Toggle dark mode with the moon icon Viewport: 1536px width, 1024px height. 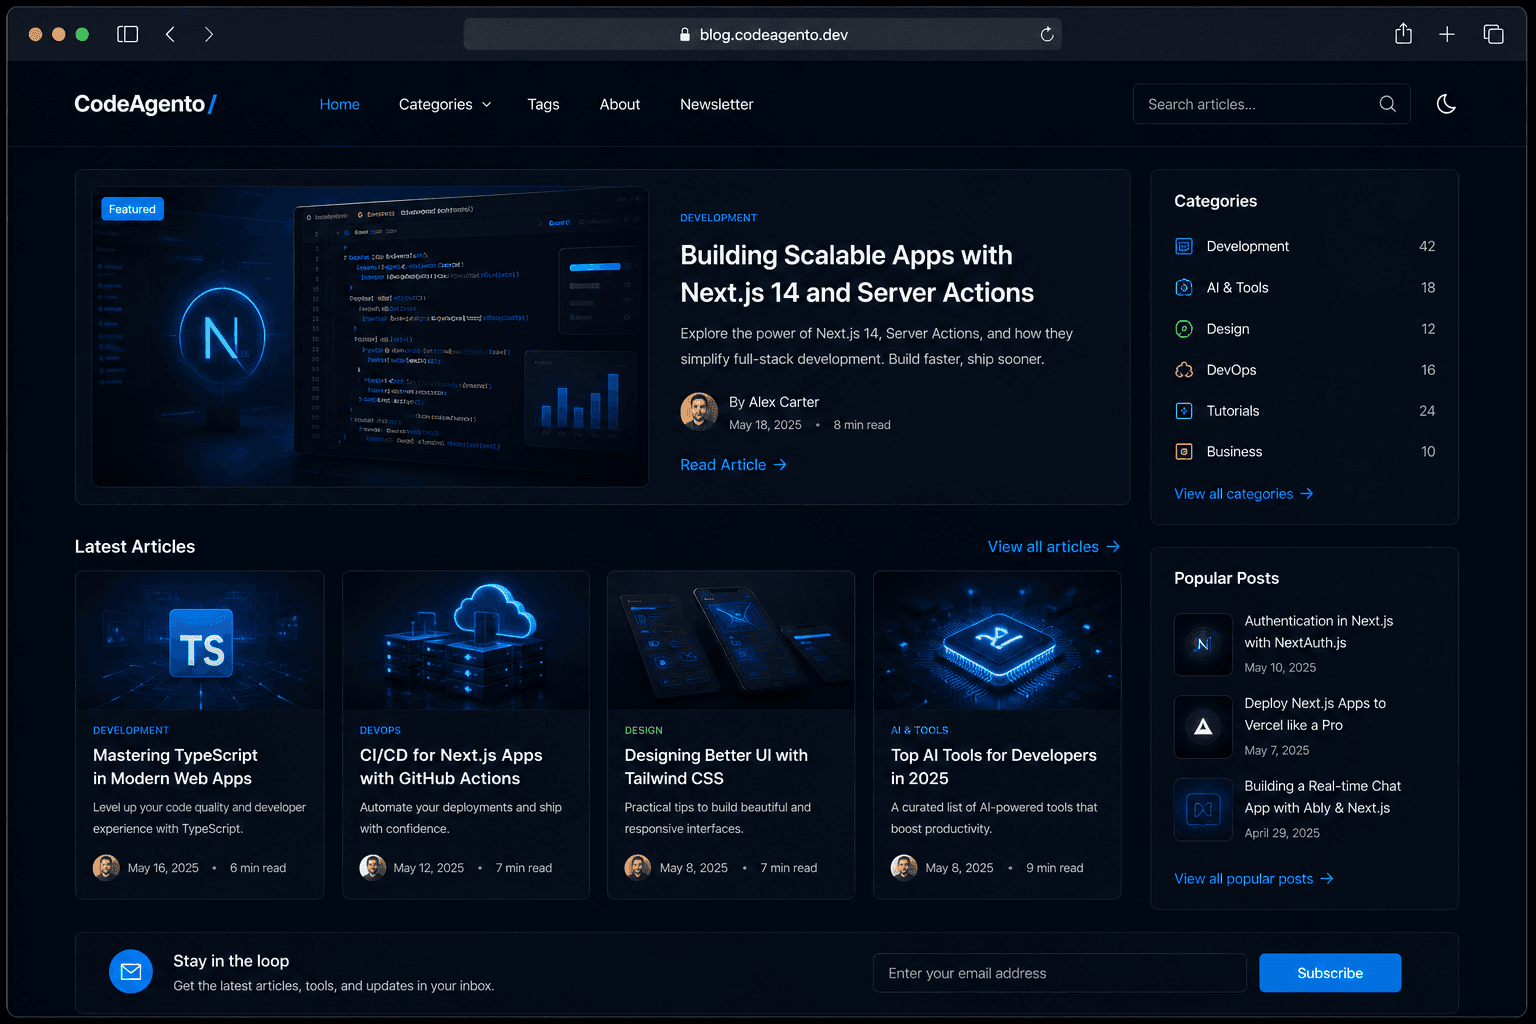pos(1446,104)
